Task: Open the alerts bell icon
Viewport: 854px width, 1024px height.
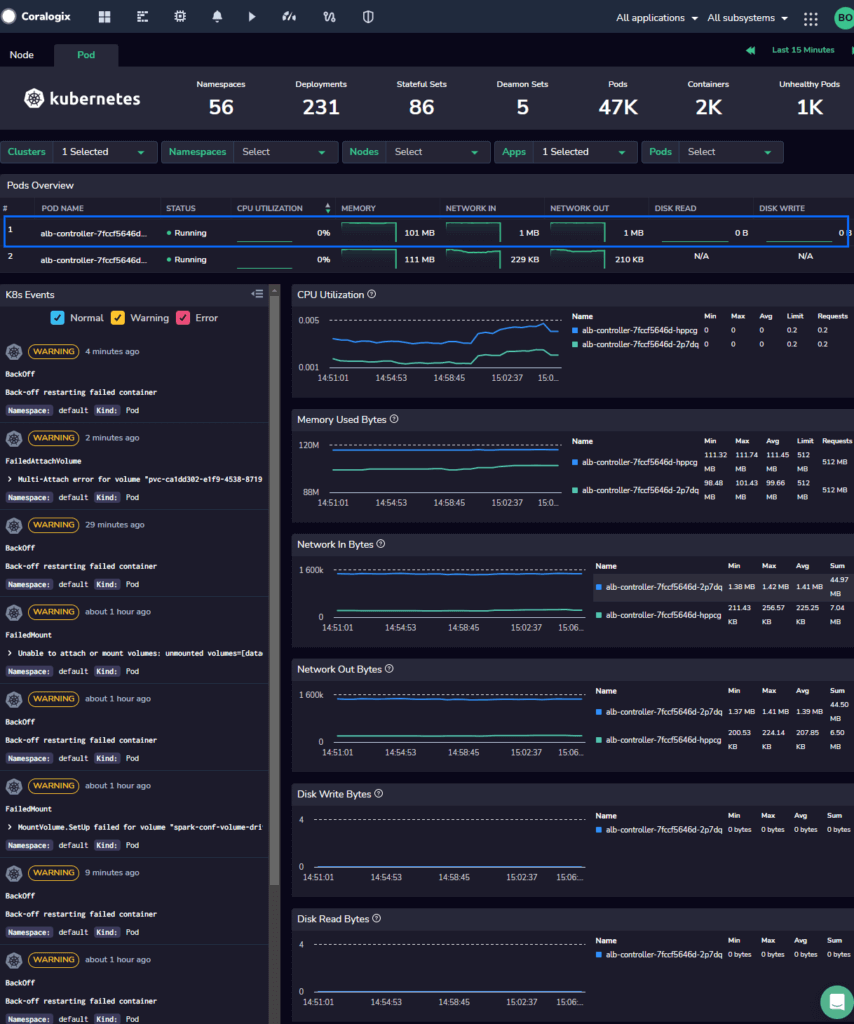Action: pyautogui.click(x=217, y=17)
